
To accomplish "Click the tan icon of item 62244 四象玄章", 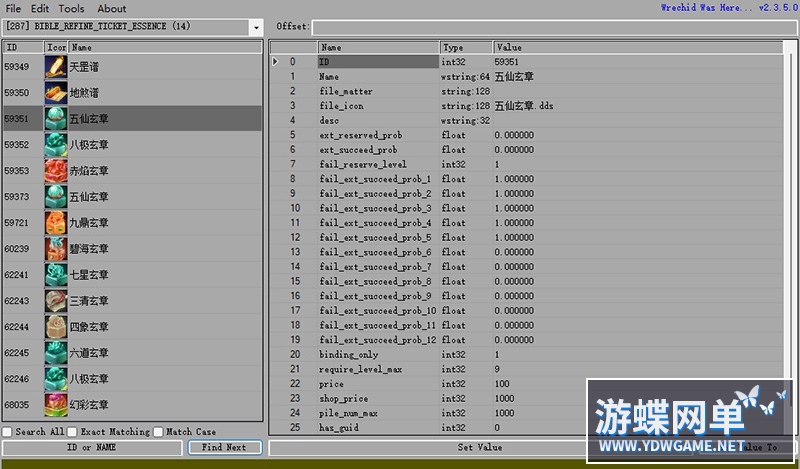I will [56, 327].
